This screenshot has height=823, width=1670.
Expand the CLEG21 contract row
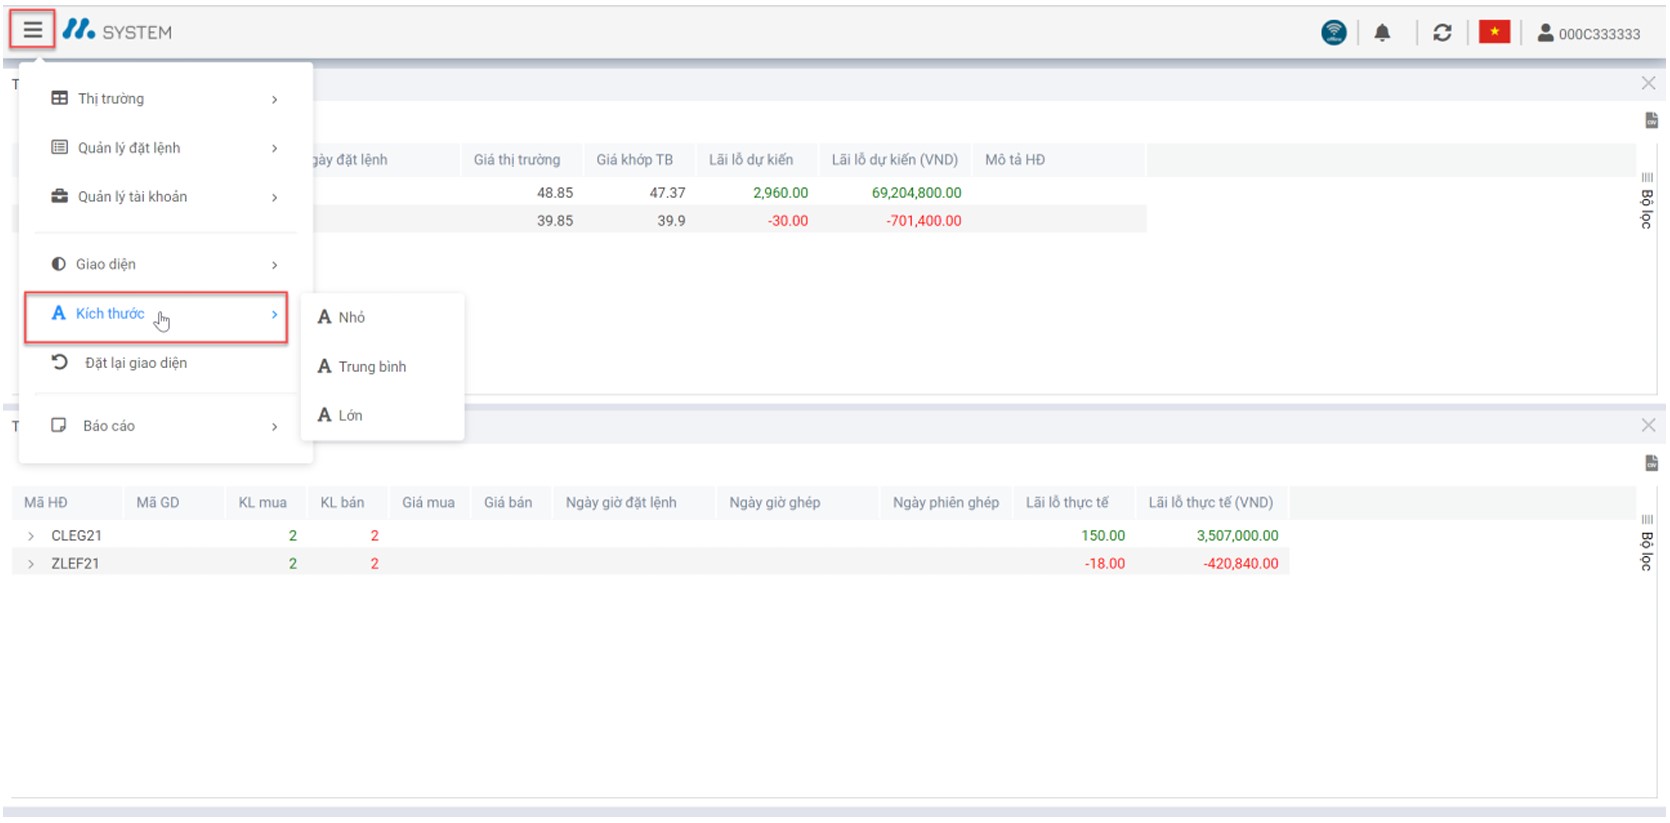[x=31, y=536]
